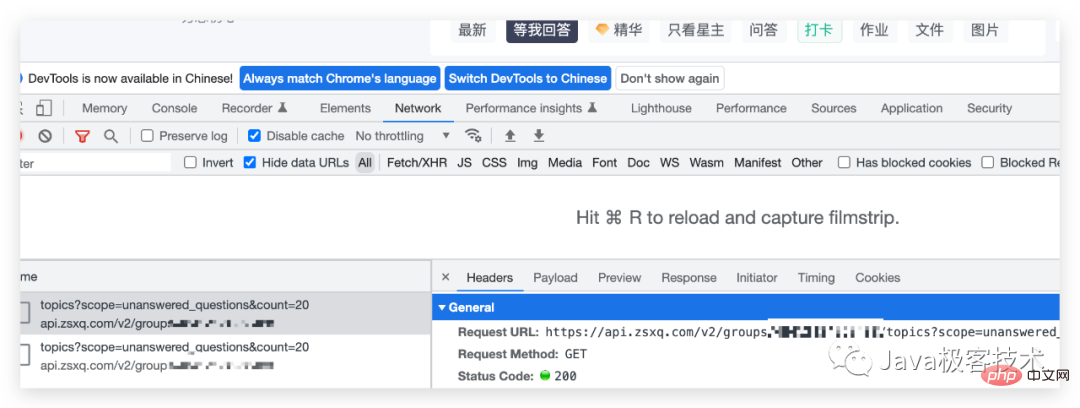
Task: Collapse the General headers section
Action: tap(443, 308)
